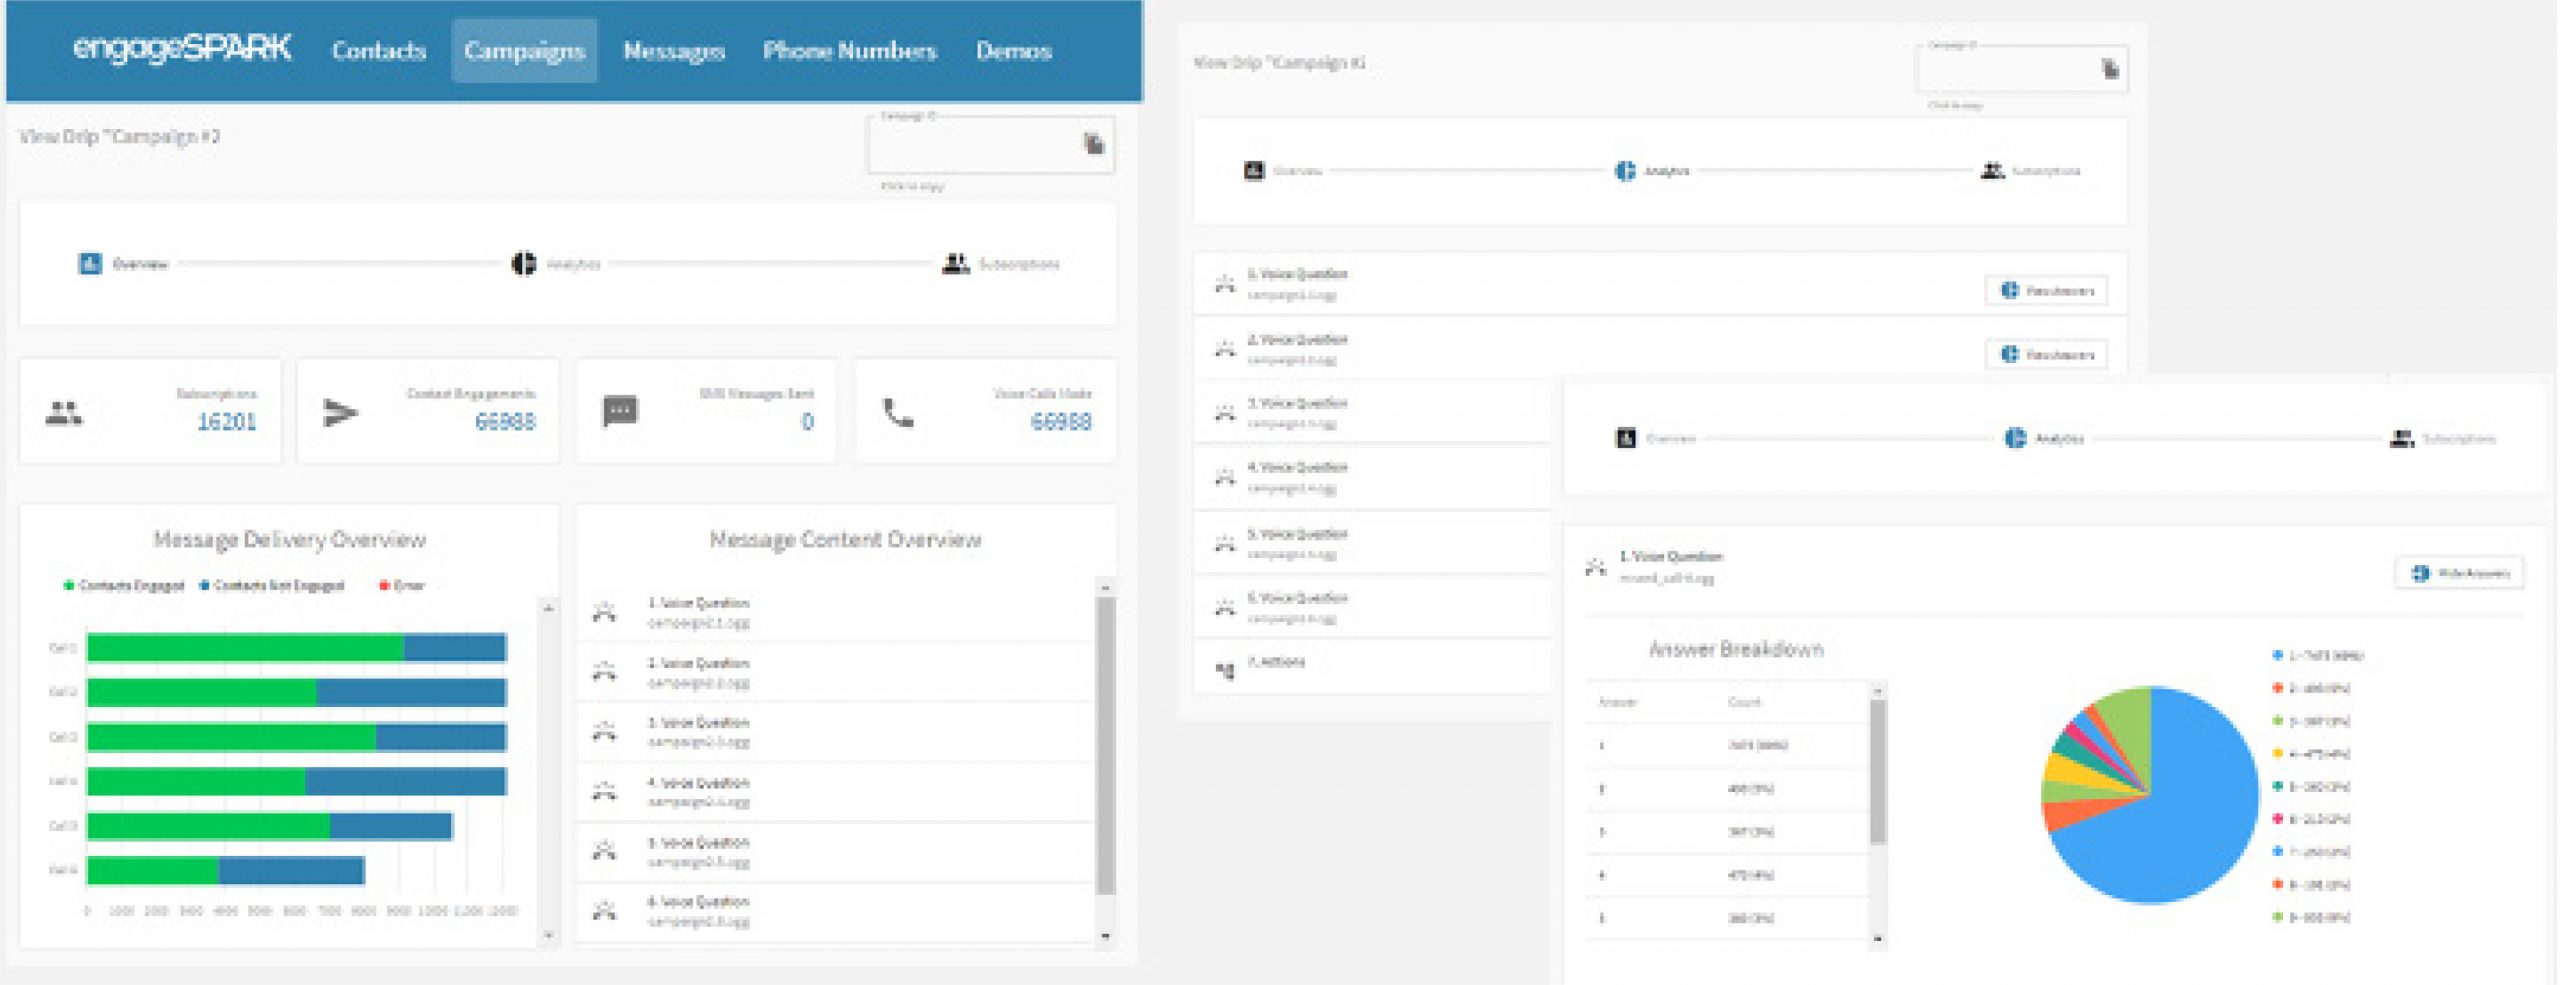Toggle Contacts Not Engaged legend series
Image resolution: width=2560 pixels, height=985 pixels.
click(272, 586)
